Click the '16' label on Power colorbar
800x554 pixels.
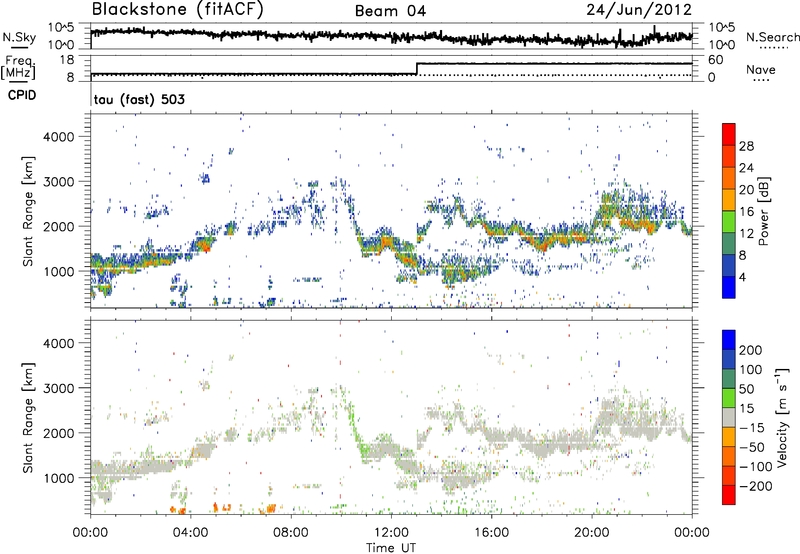click(746, 212)
